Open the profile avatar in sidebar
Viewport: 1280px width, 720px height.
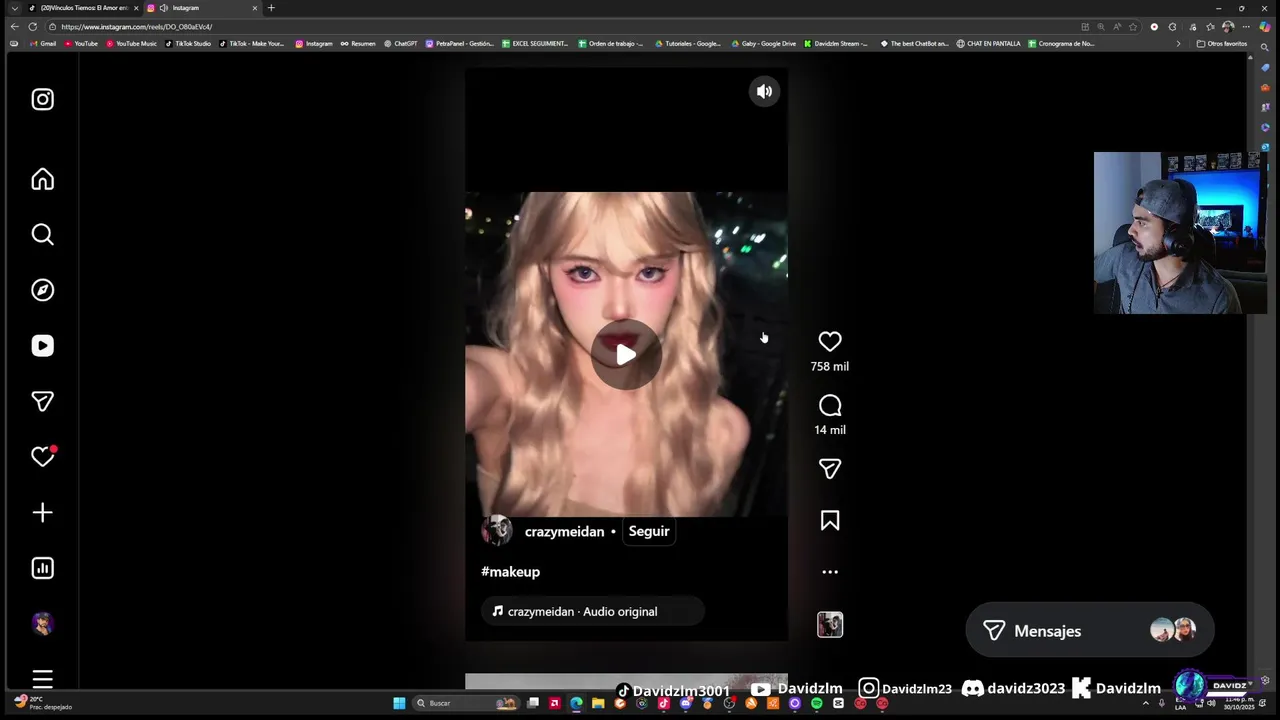[42, 624]
